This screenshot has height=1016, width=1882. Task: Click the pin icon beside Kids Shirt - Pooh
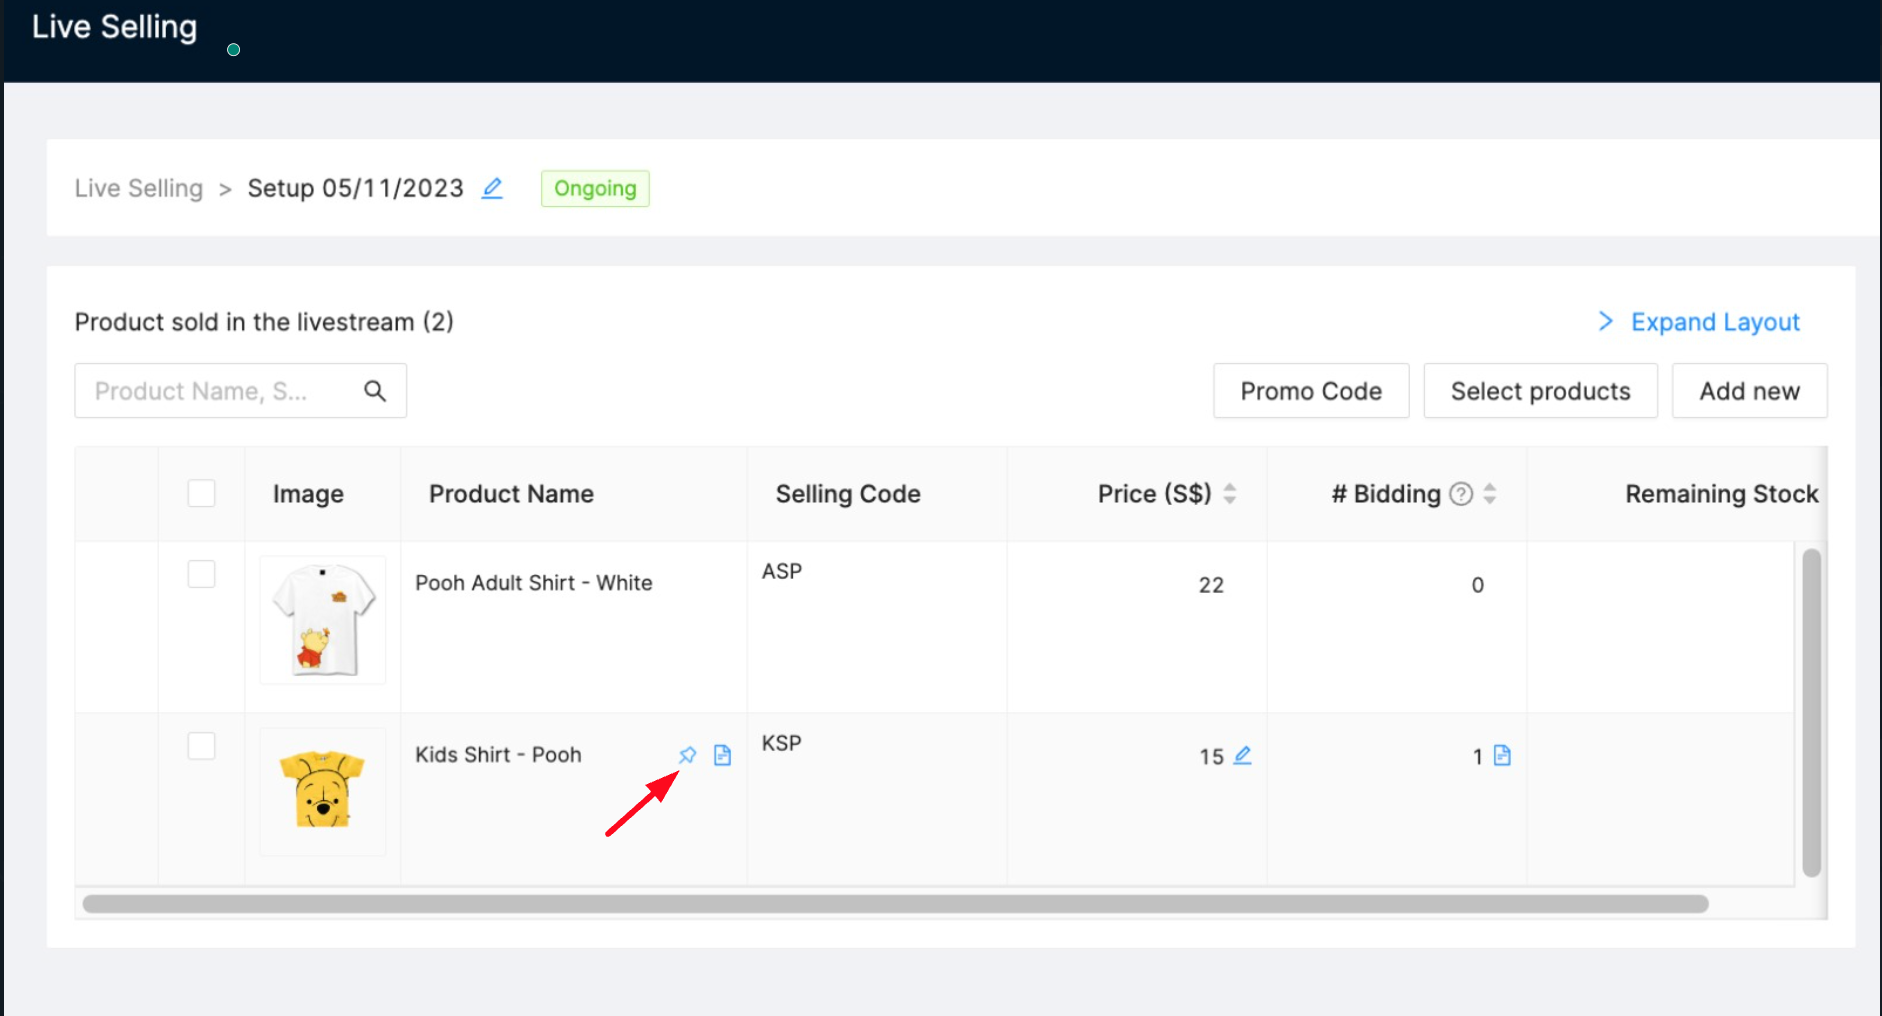(x=687, y=755)
